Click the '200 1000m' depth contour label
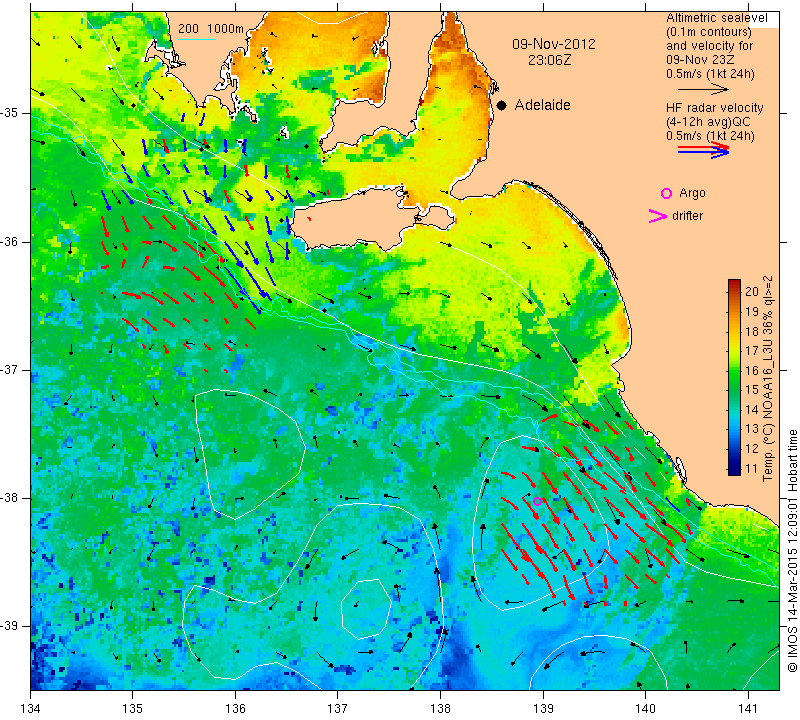The width and height of the screenshot is (800, 720). (211, 29)
